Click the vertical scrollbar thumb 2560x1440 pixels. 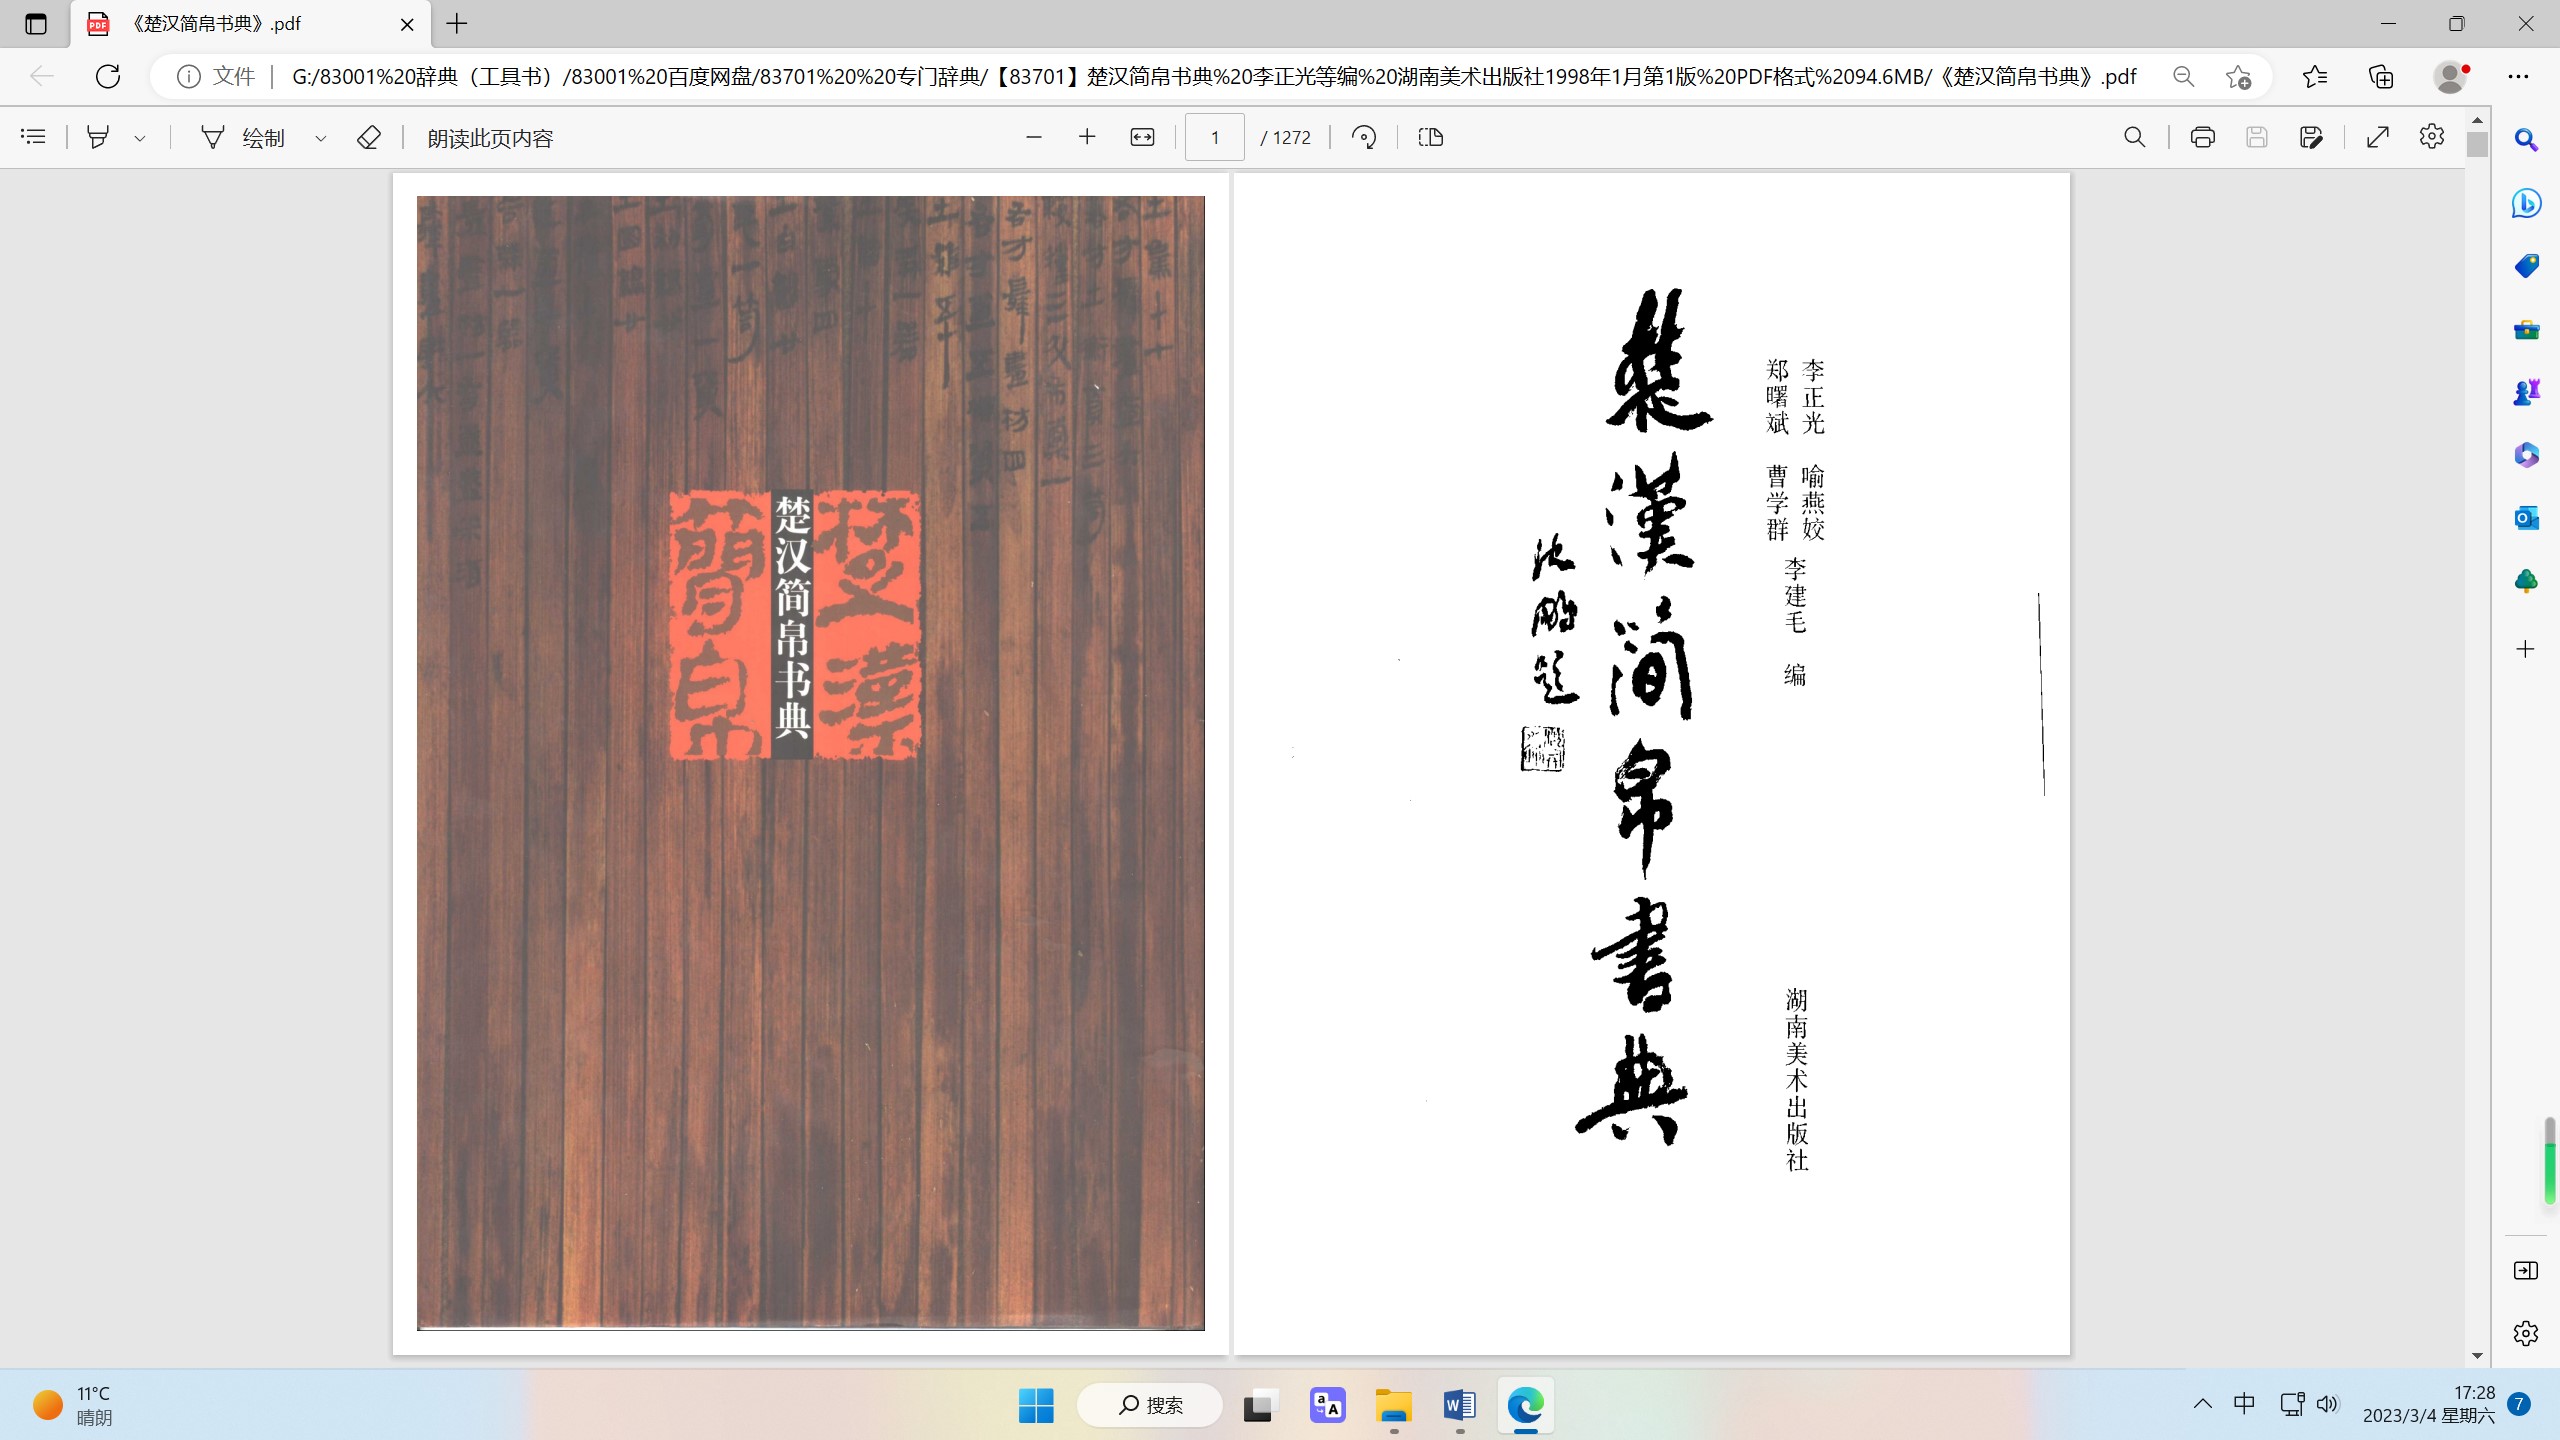point(2476,145)
